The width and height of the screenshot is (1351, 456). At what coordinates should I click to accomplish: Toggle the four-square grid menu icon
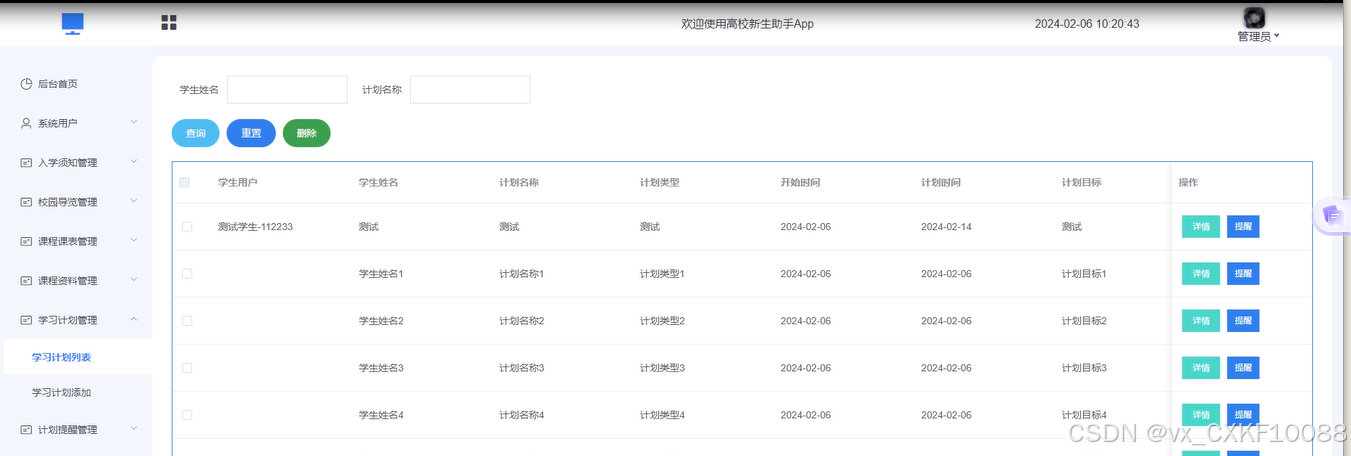tap(169, 23)
